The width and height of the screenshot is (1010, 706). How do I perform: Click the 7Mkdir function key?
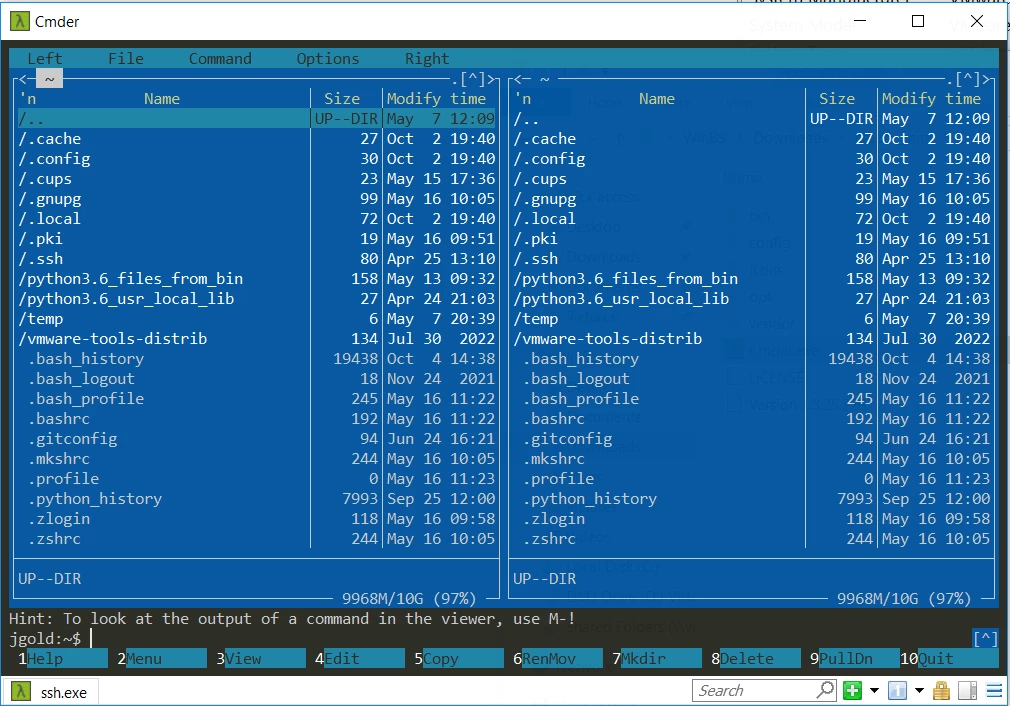pos(657,658)
